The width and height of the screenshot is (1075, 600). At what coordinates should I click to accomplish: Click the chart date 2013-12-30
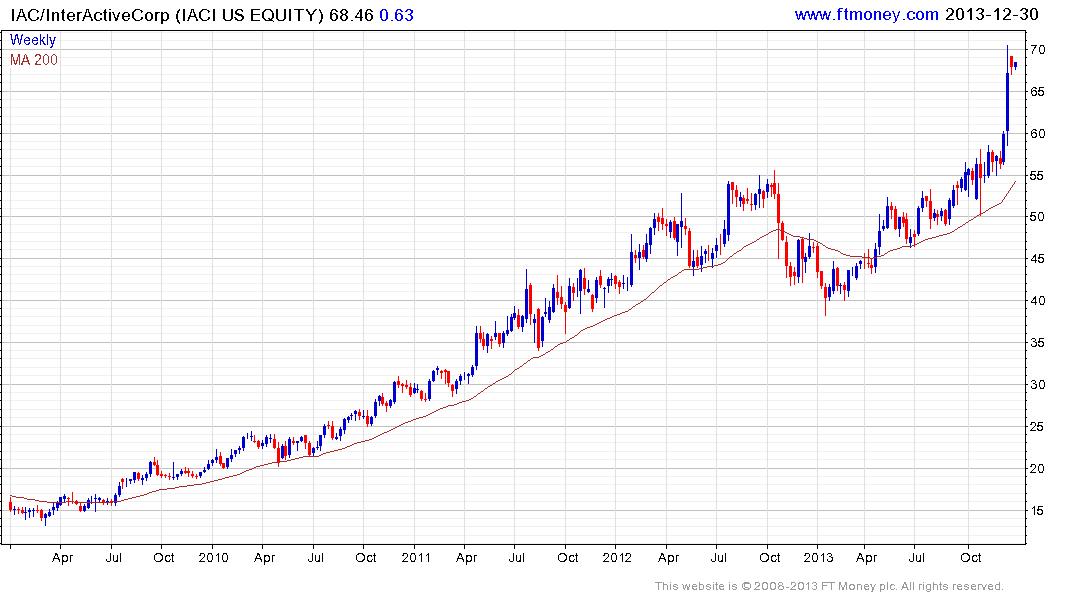click(x=991, y=14)
